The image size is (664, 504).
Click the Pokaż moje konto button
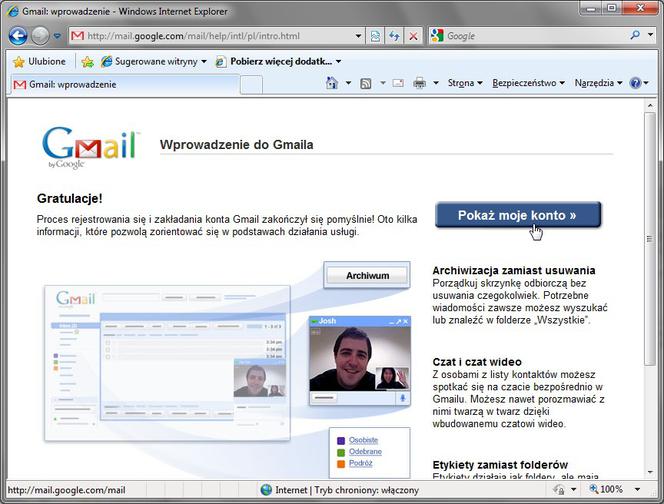tap(518, 215)
